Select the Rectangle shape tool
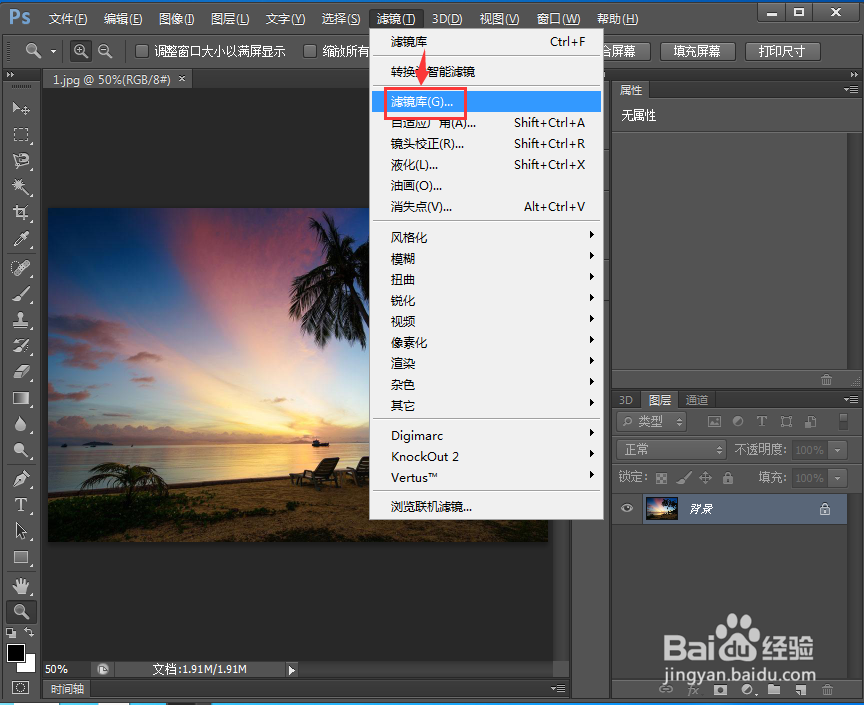 pos(21,557)
